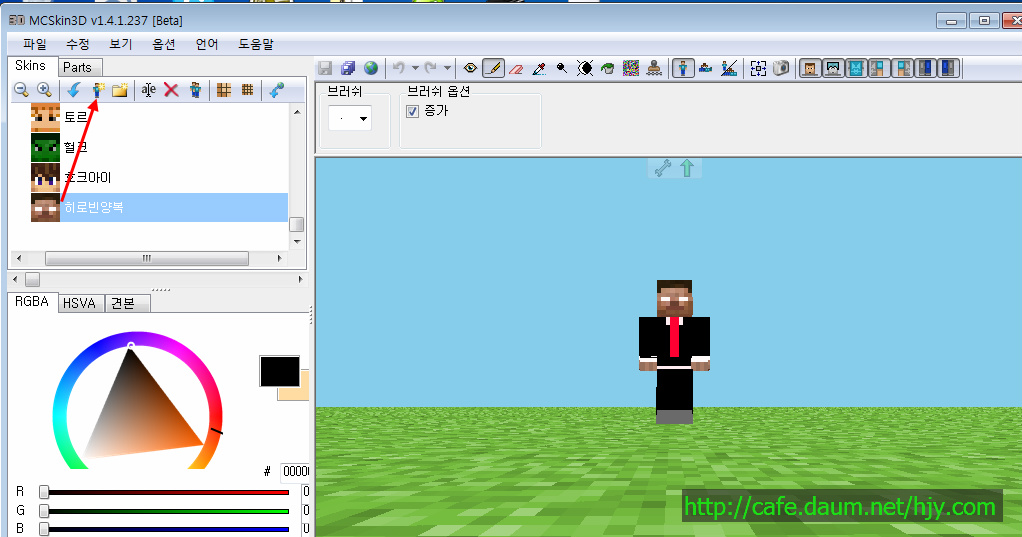1022x537 pixels.
Task: Switch to perspective 3D view
Action: [683, 68]
